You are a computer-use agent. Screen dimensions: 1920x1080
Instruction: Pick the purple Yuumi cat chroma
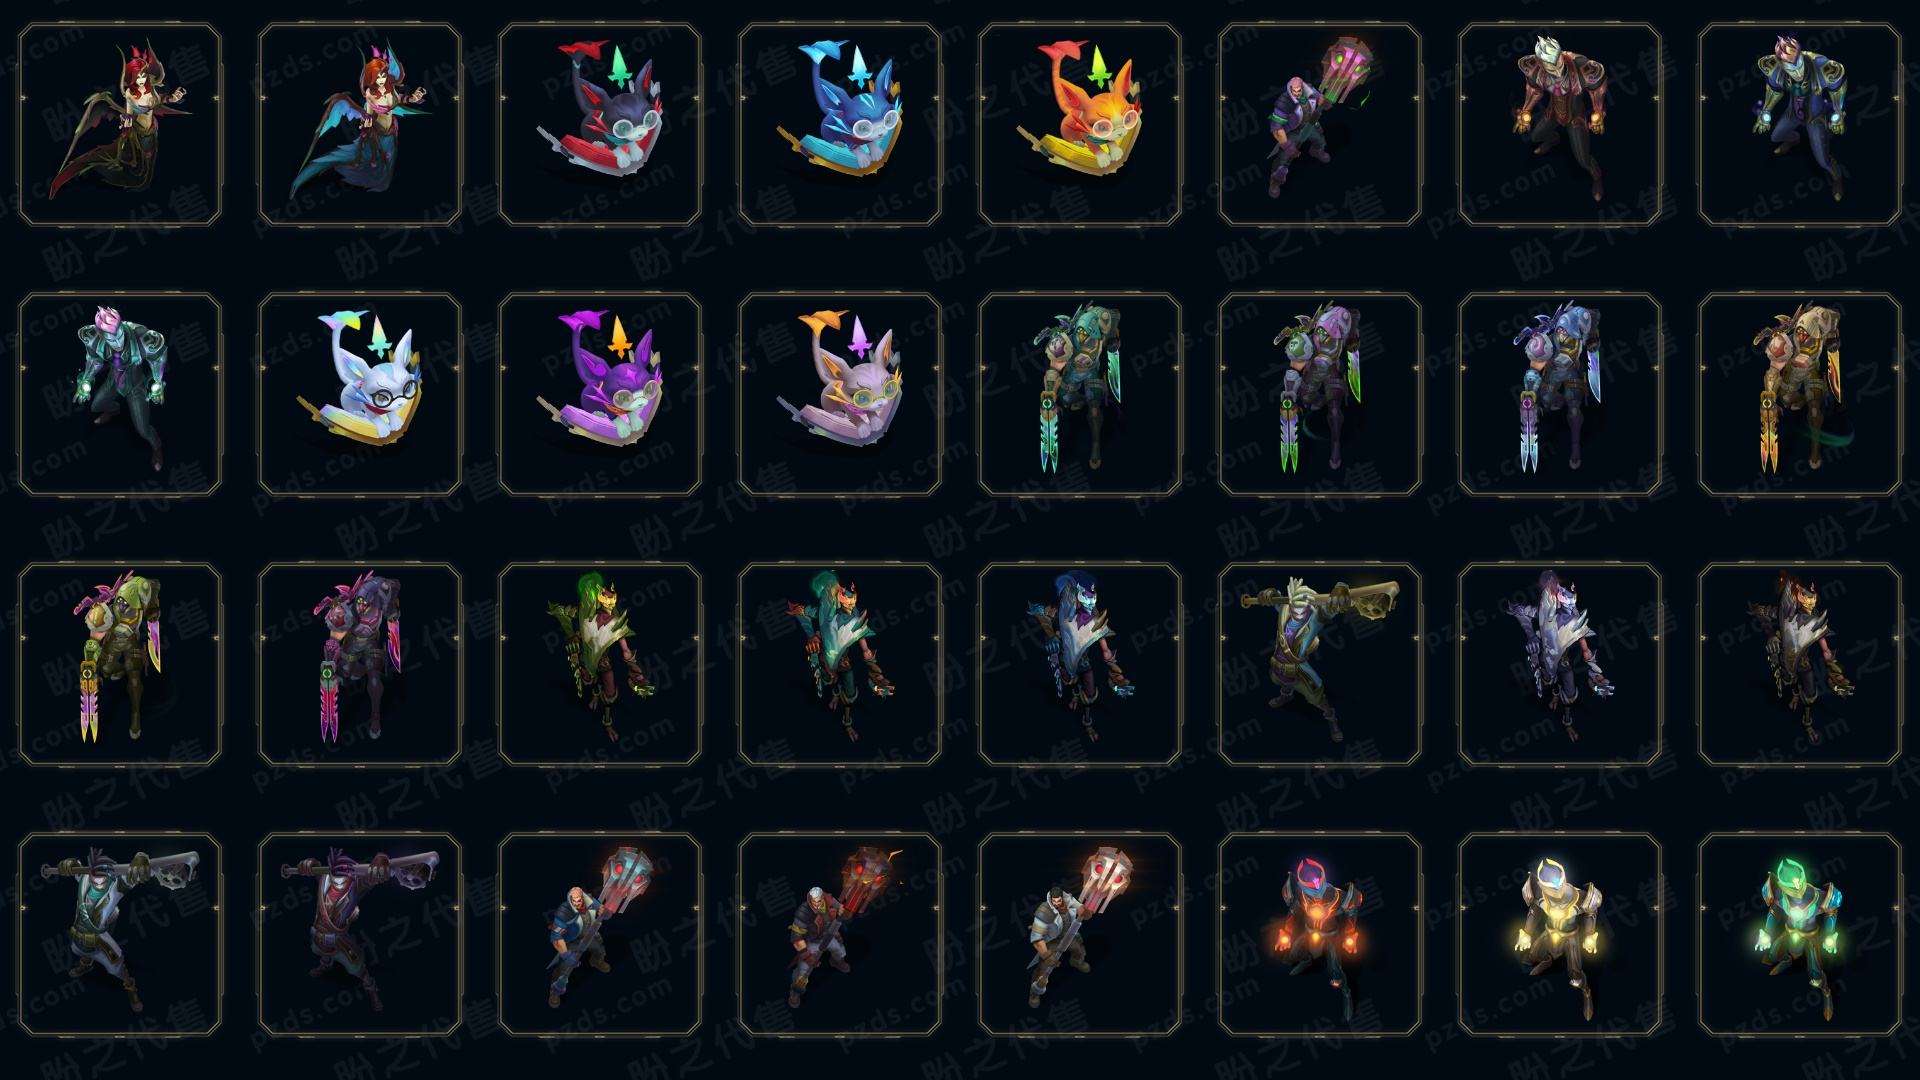[600, 394]
